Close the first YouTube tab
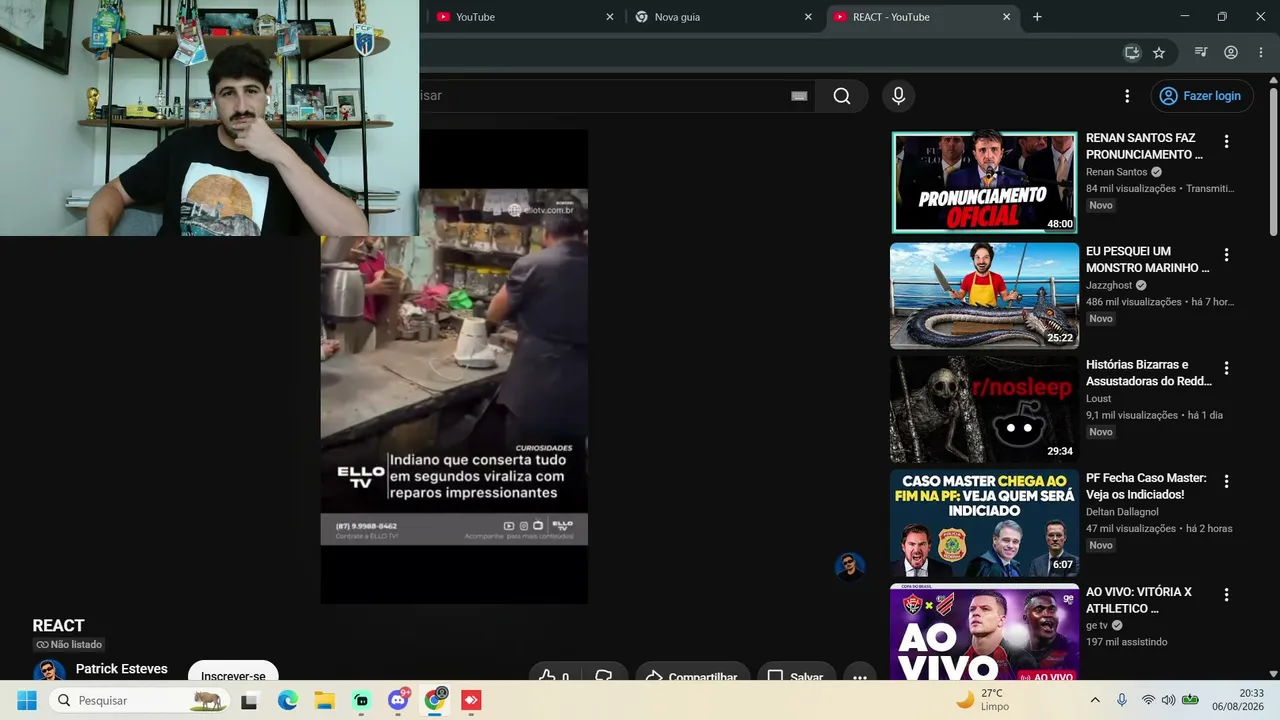1280x720 pixels. [610, 17]
